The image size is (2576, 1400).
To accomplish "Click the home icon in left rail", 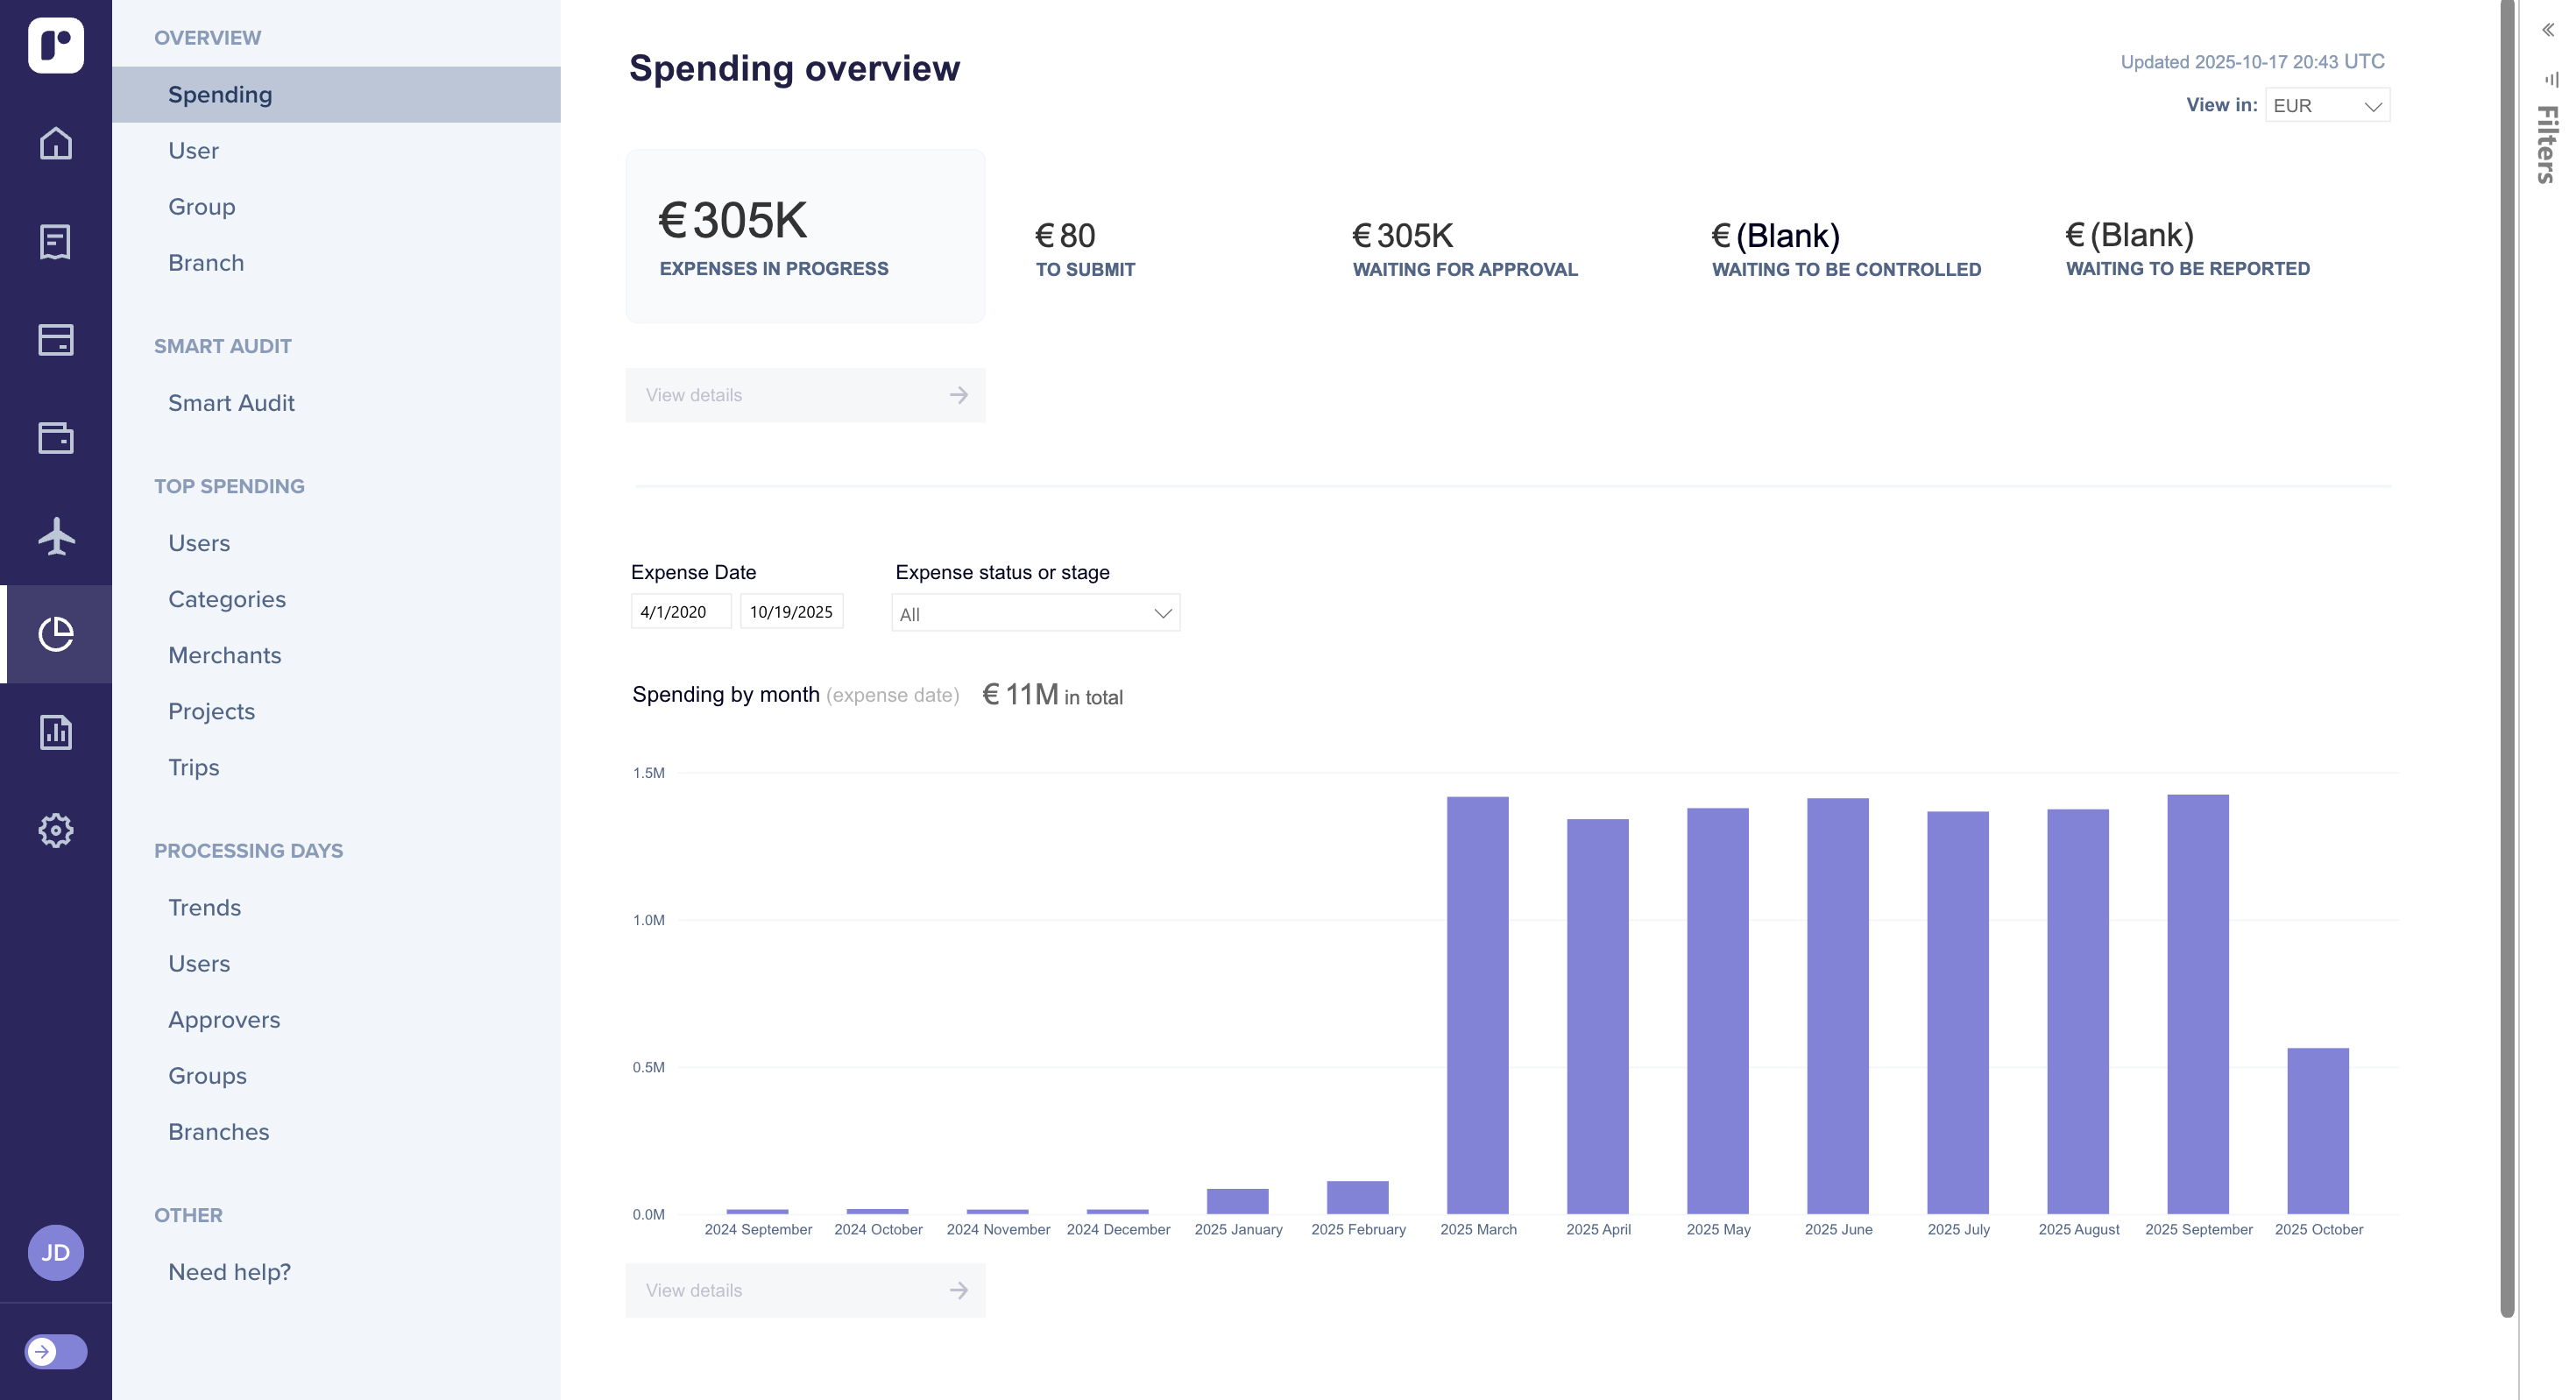I will pos(56,143).
